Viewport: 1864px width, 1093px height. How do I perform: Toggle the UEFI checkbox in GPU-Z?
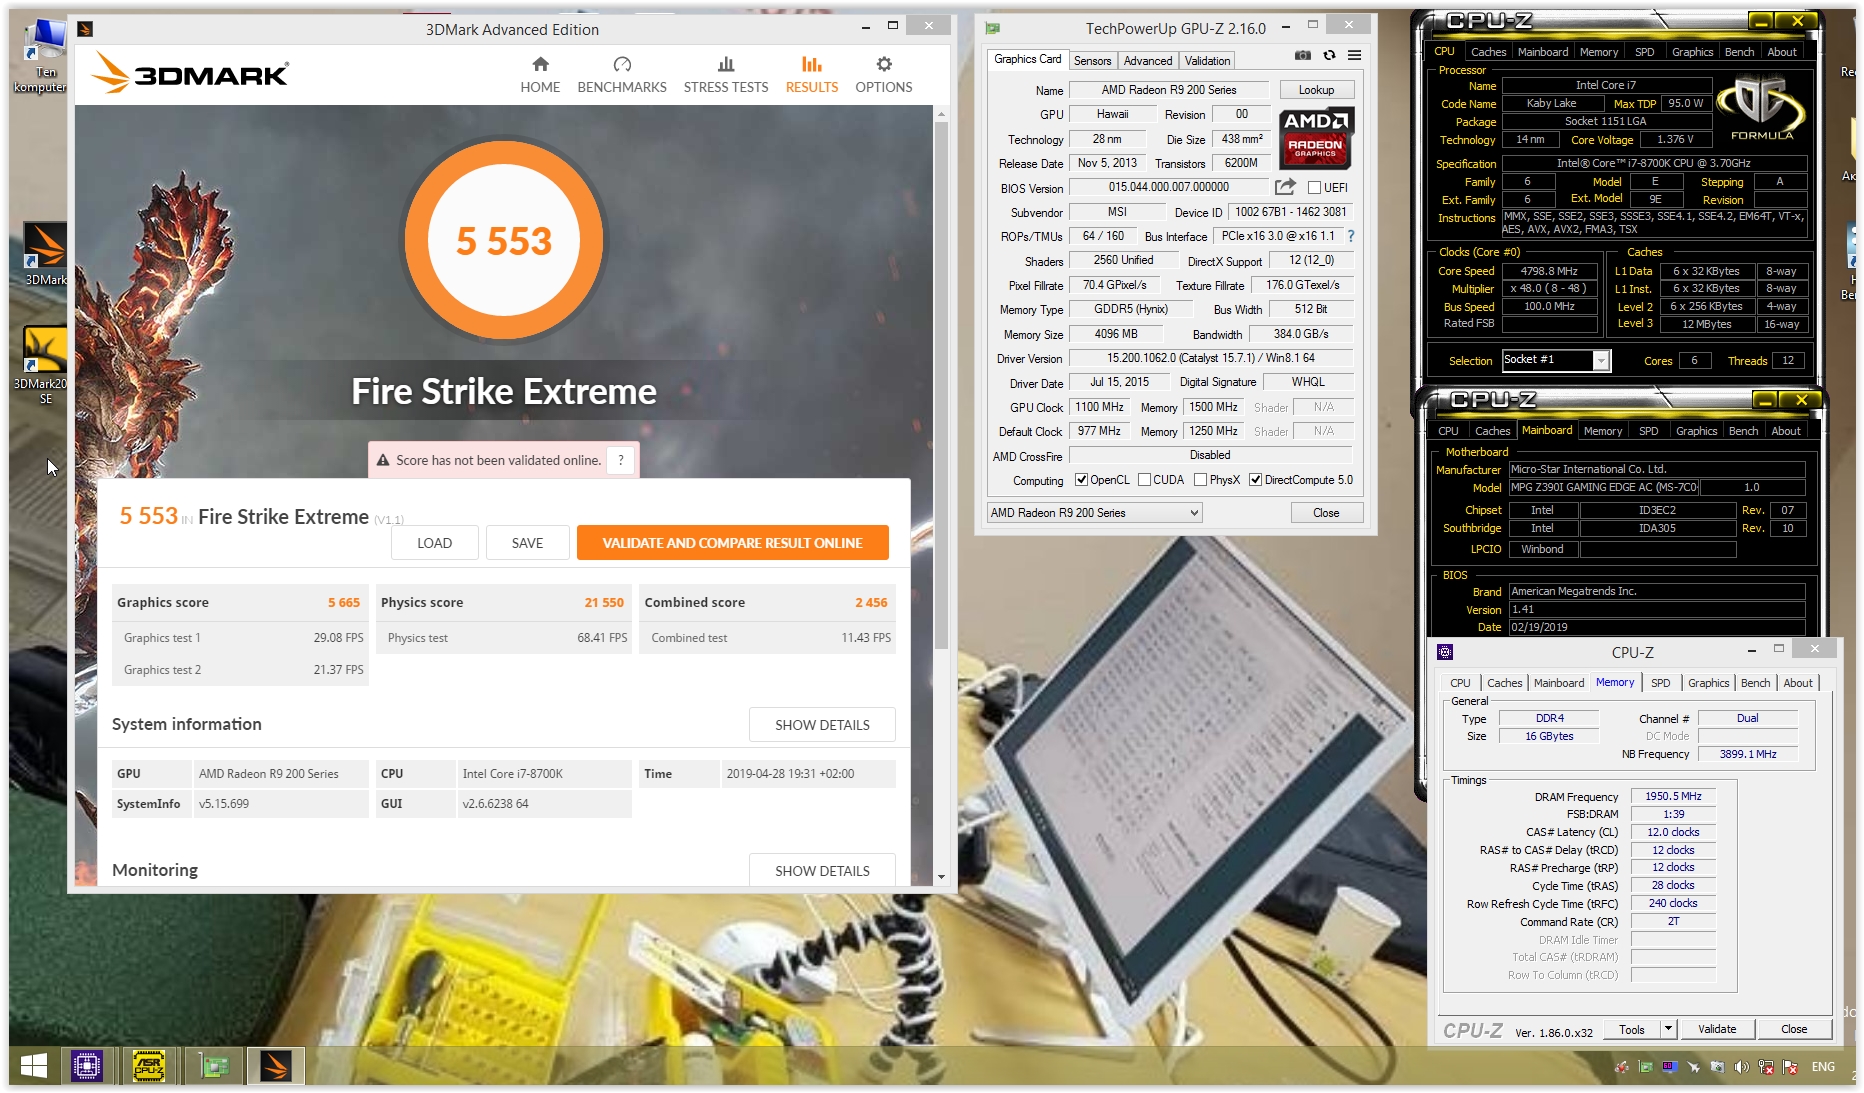[1314, 188]
